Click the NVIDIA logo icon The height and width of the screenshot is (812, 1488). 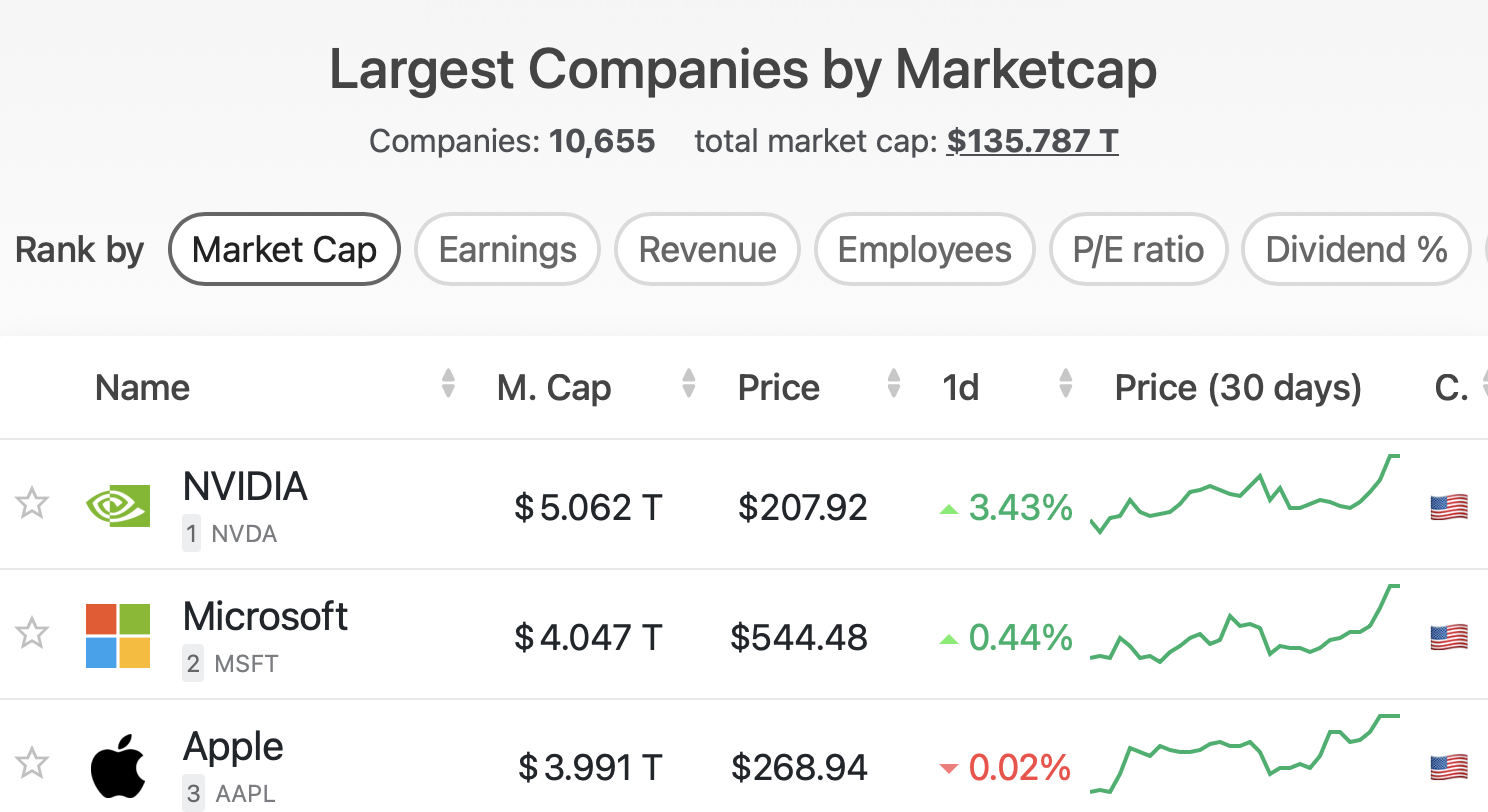(x=118, y=506)
